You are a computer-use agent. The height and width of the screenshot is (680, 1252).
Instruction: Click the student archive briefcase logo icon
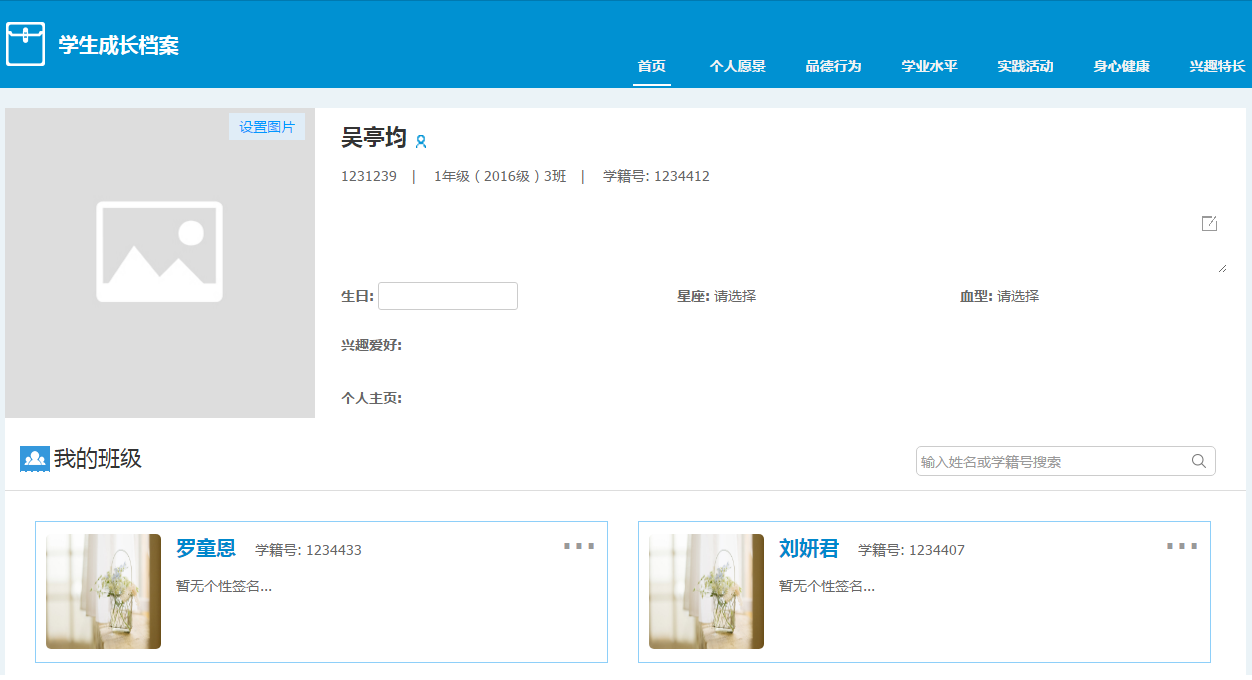pyautogui.click(x=26, y=45)
